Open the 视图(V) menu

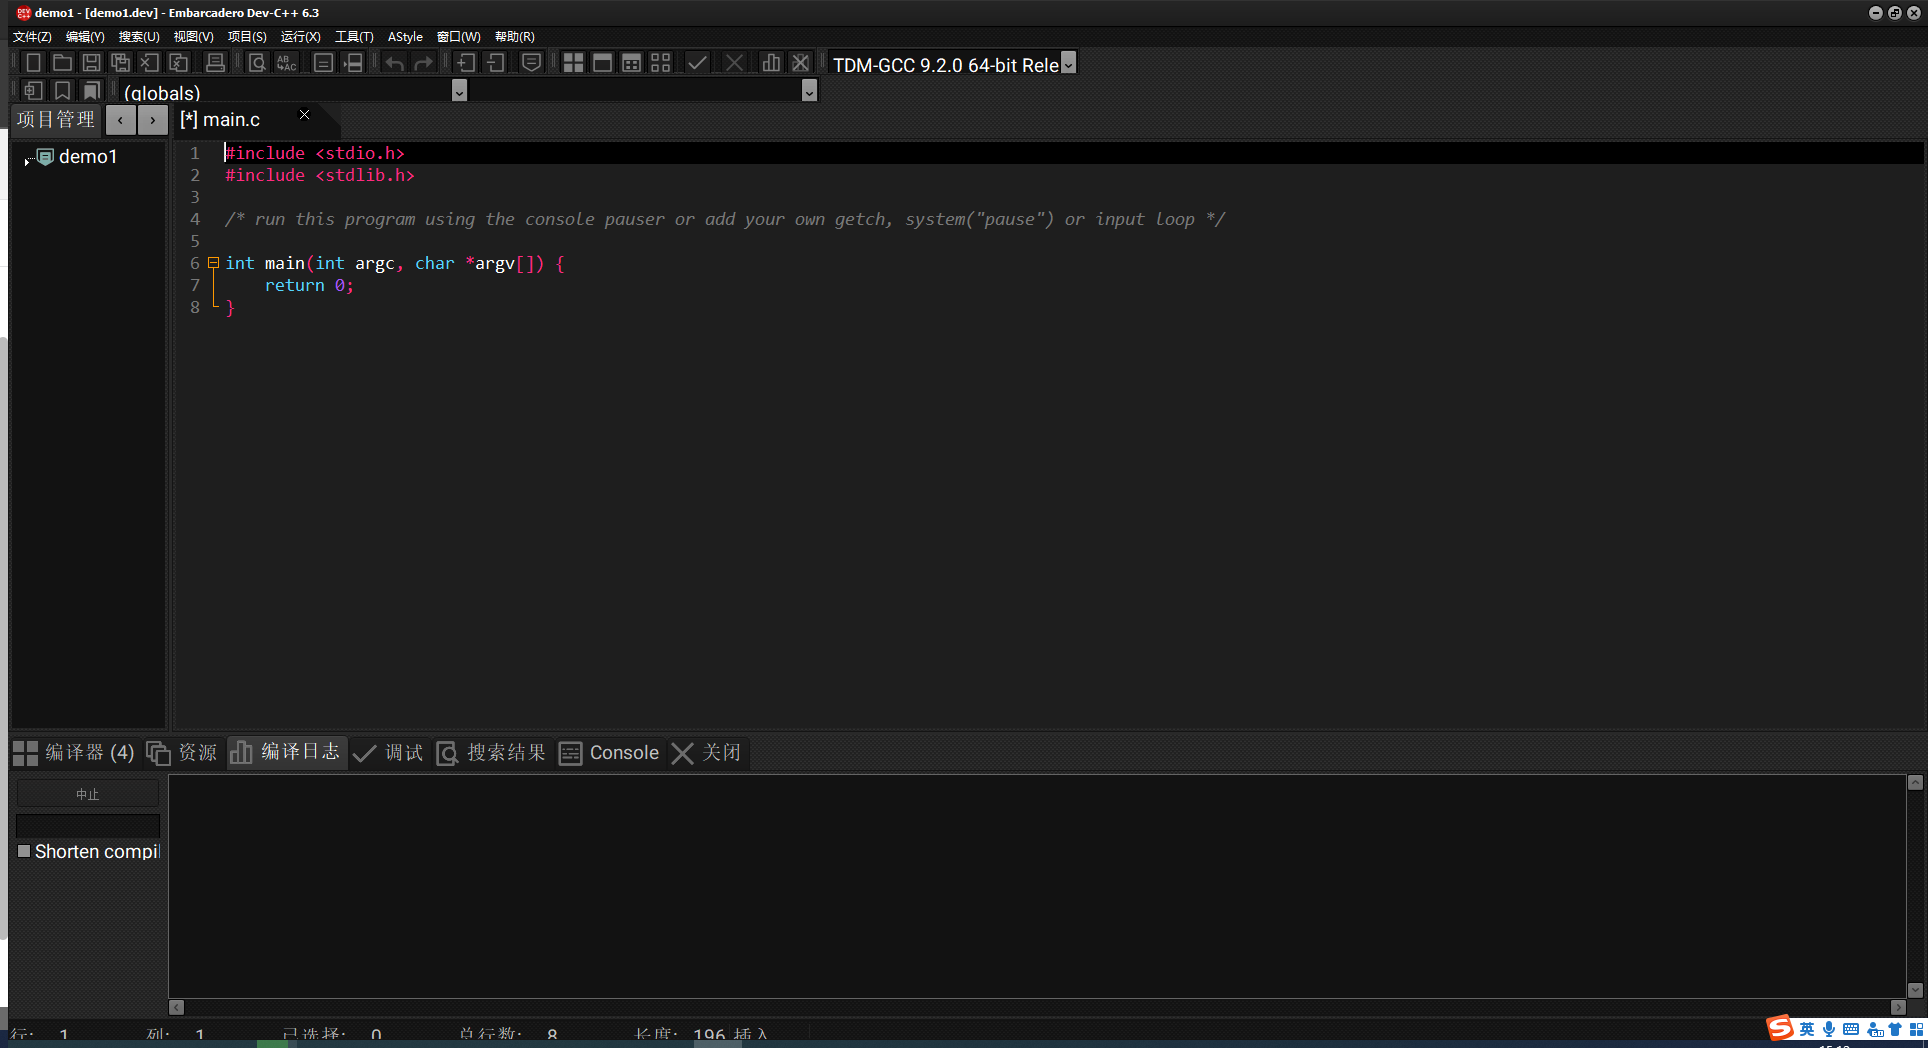click(193, 36)
